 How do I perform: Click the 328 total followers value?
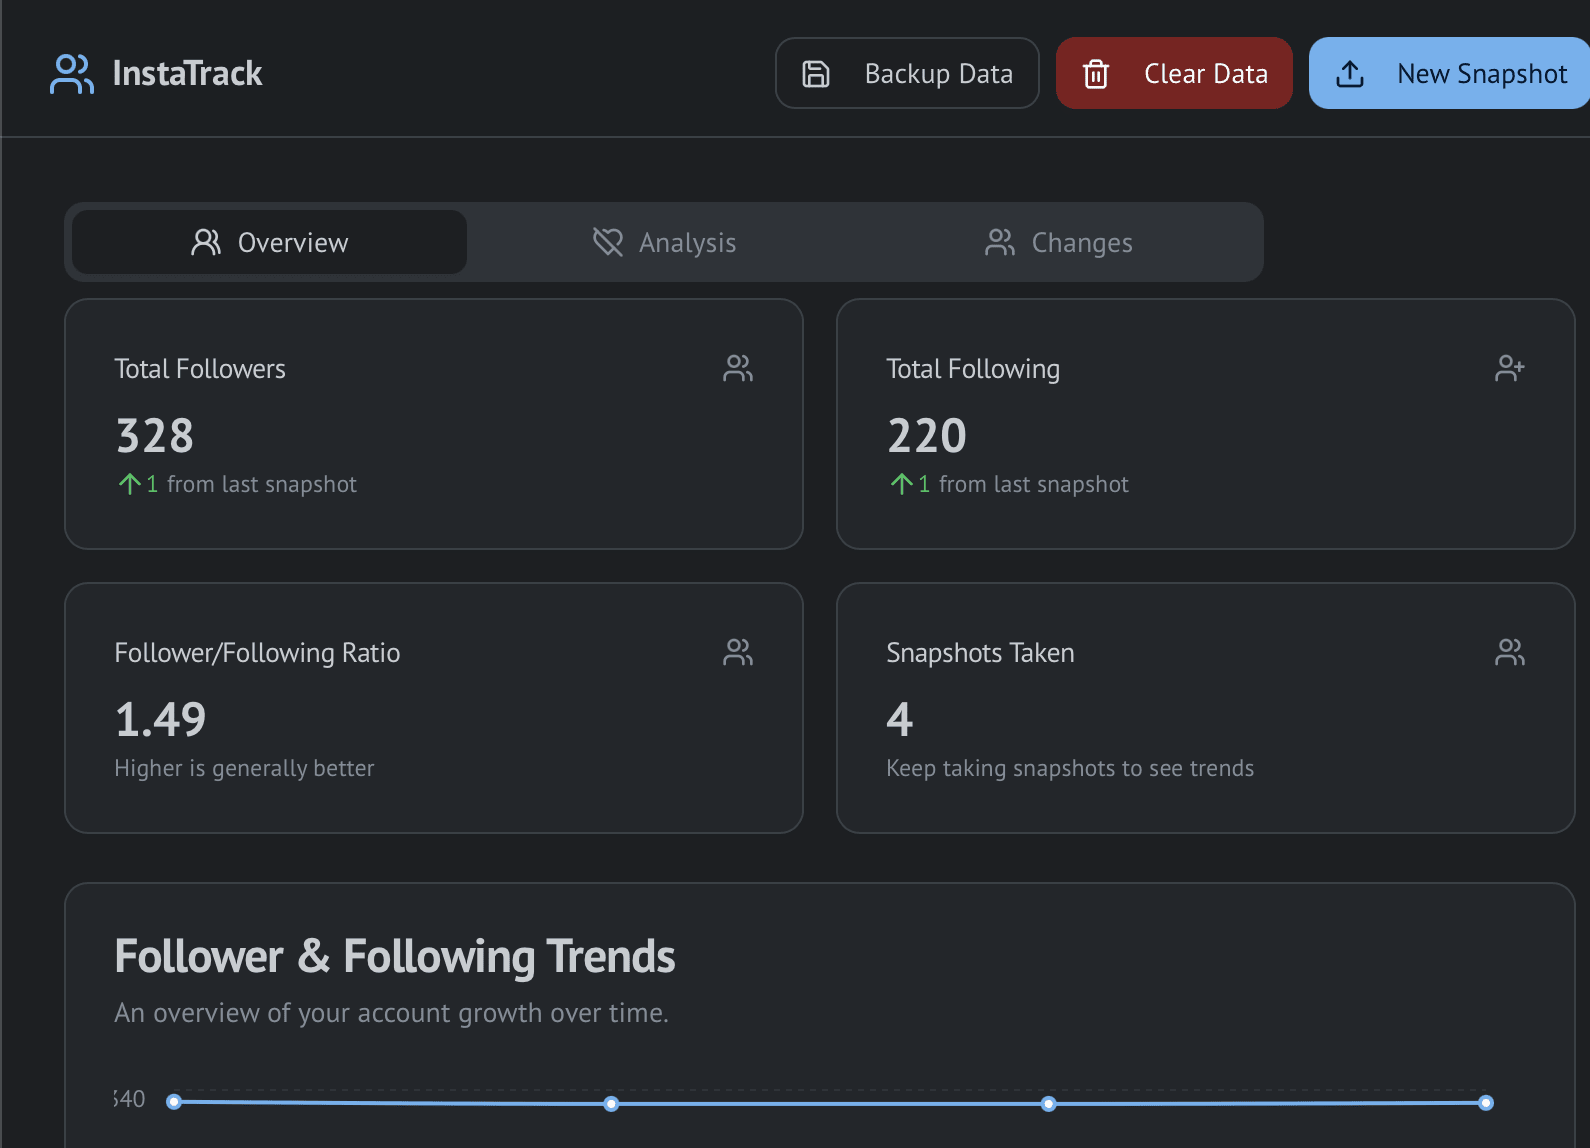tap(155, 436)
